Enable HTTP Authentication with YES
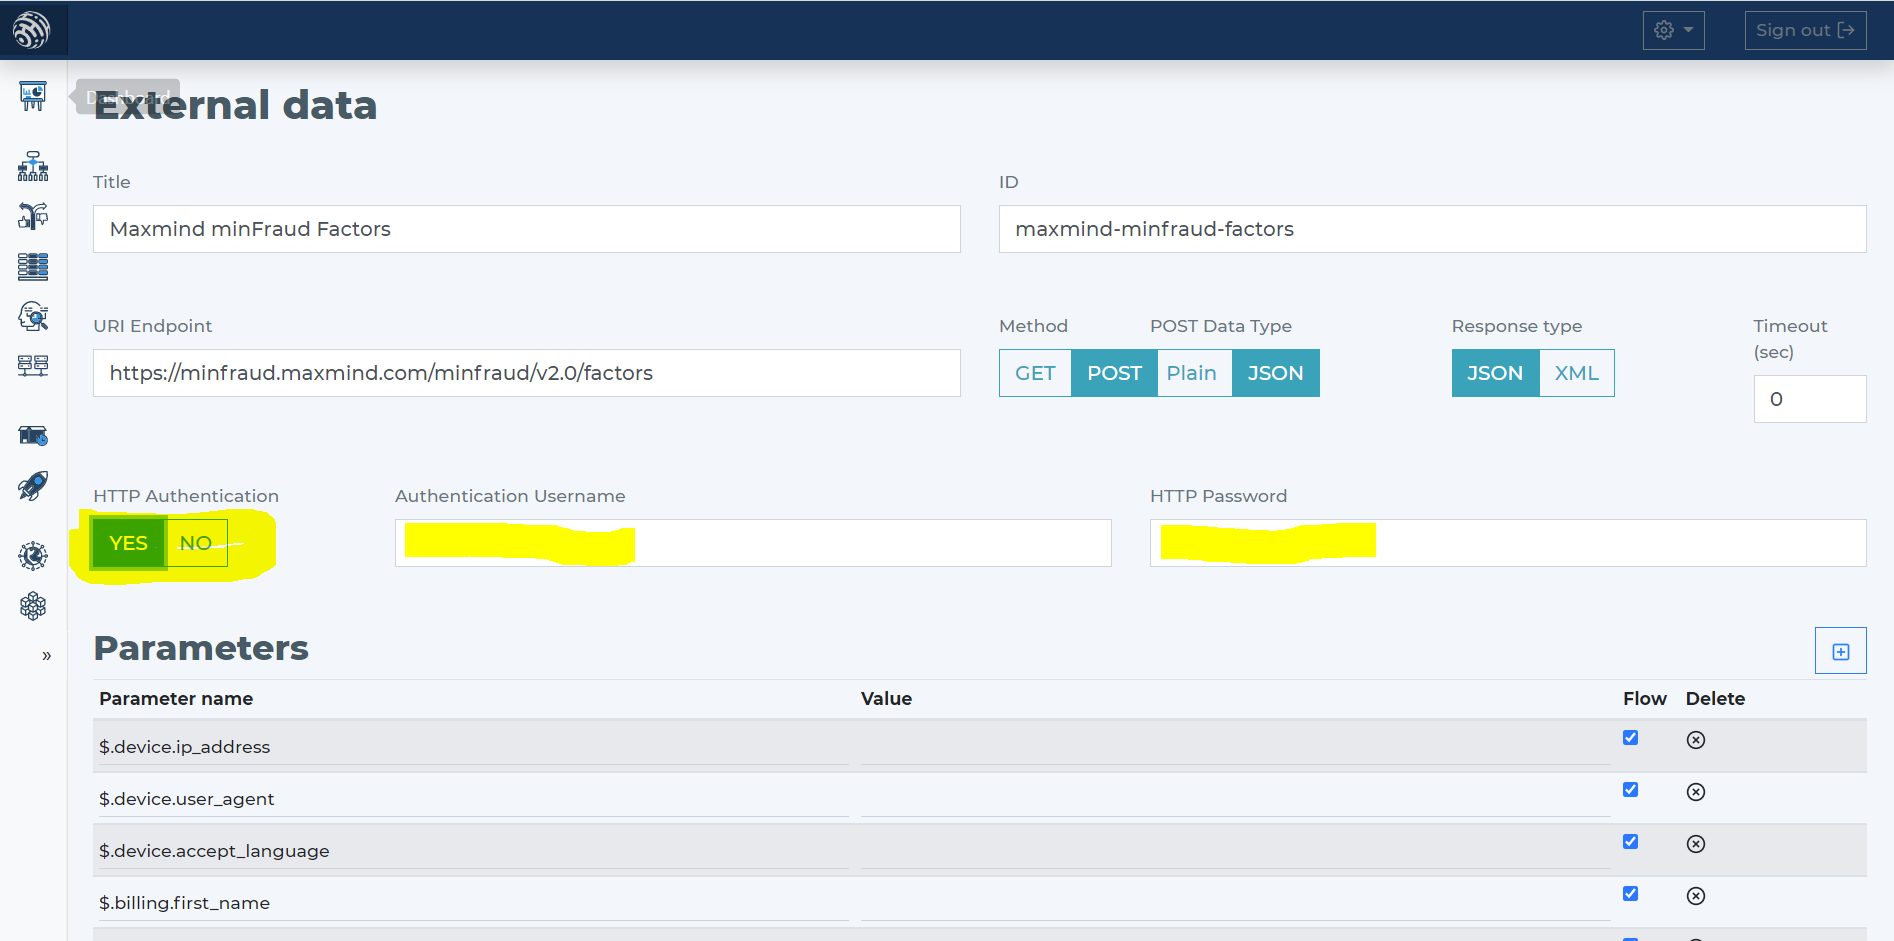The width and height of the screenshot is (1894, 941). (128, 543)
